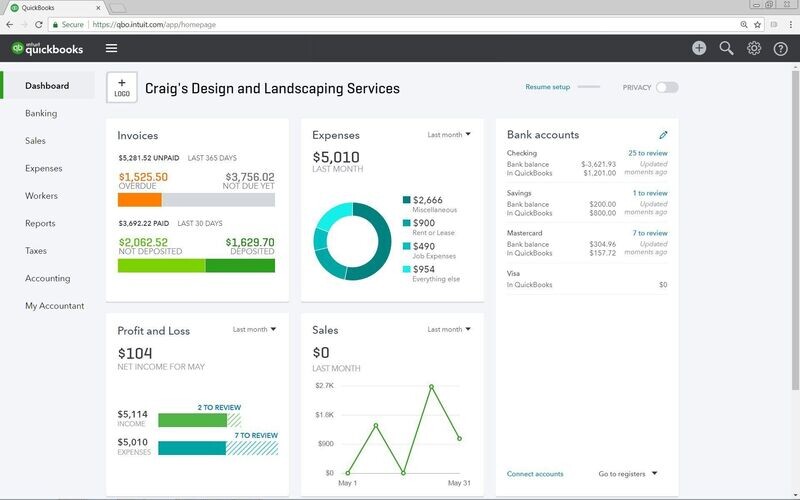Open Taxes in sidebar
Screen dimensions: 800x500
pos(36,251)
